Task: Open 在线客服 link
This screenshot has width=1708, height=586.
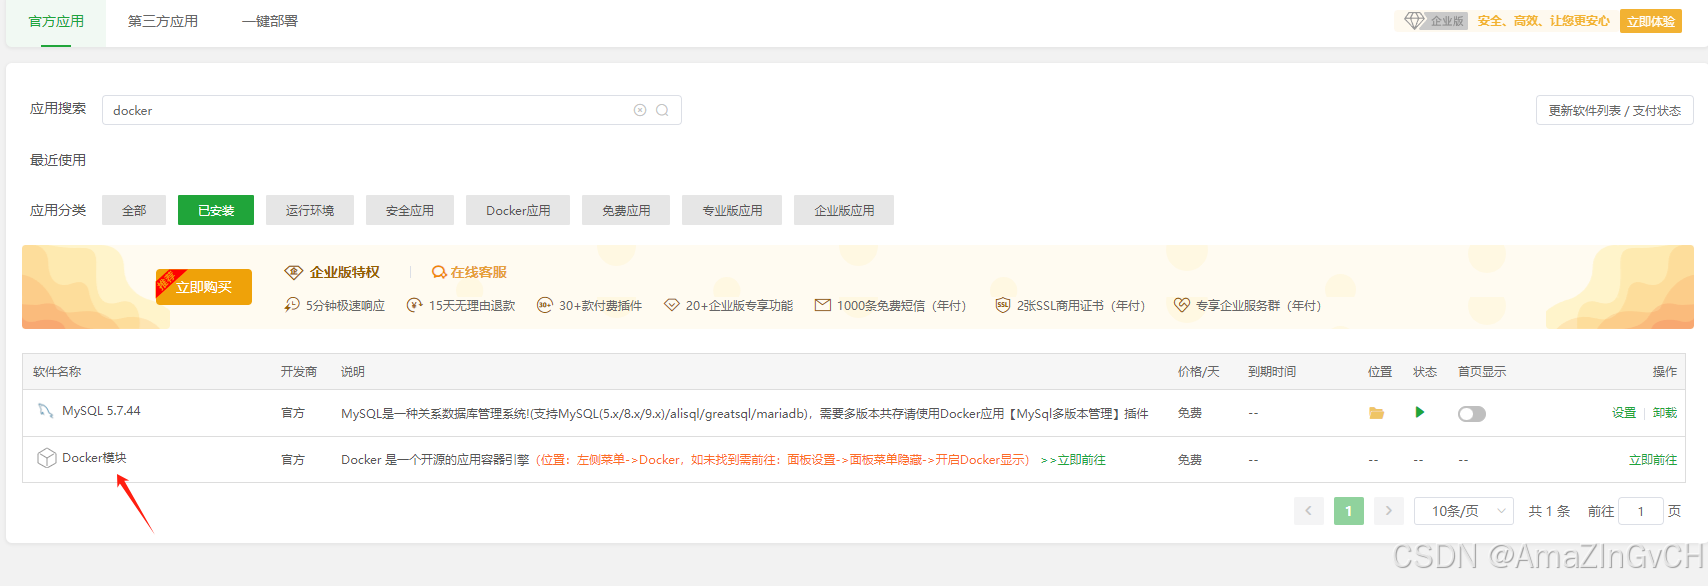Action: tap(478, 272)
